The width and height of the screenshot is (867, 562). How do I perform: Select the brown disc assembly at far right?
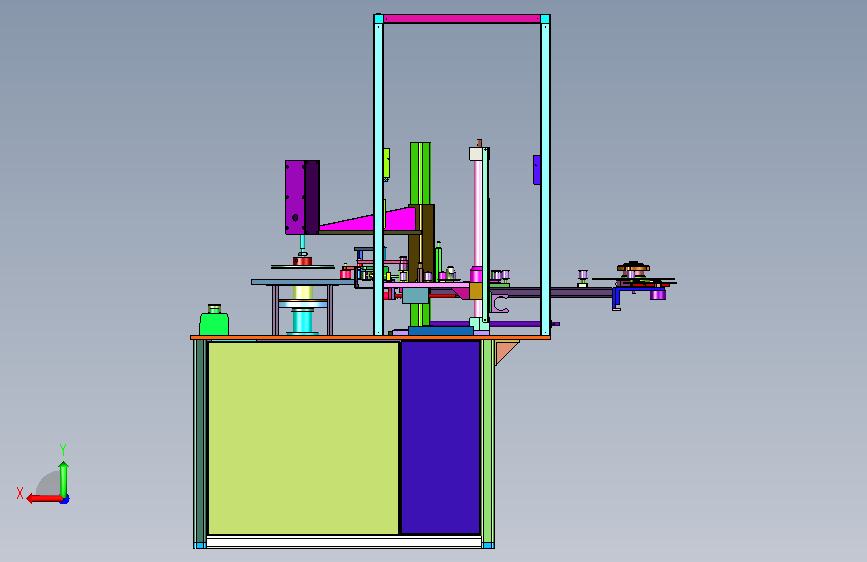click(634, 267)
